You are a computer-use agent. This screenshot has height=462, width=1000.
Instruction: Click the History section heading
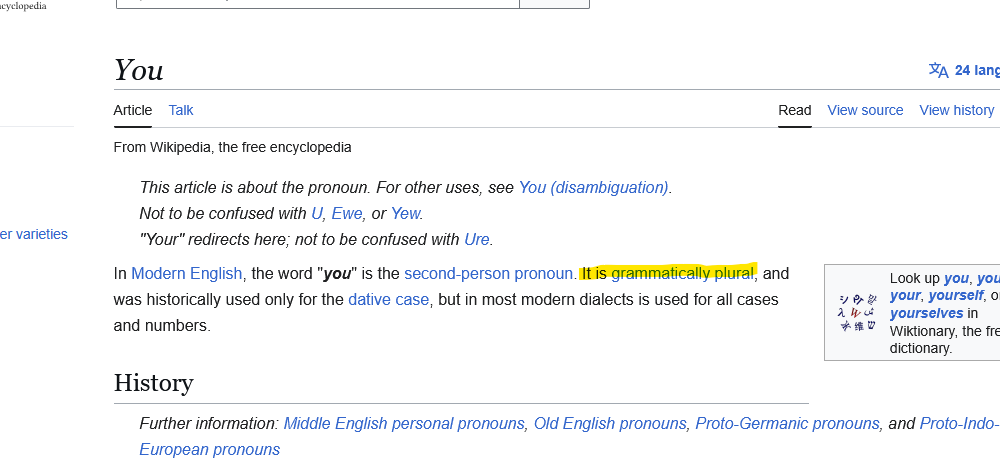coord(154,383)
